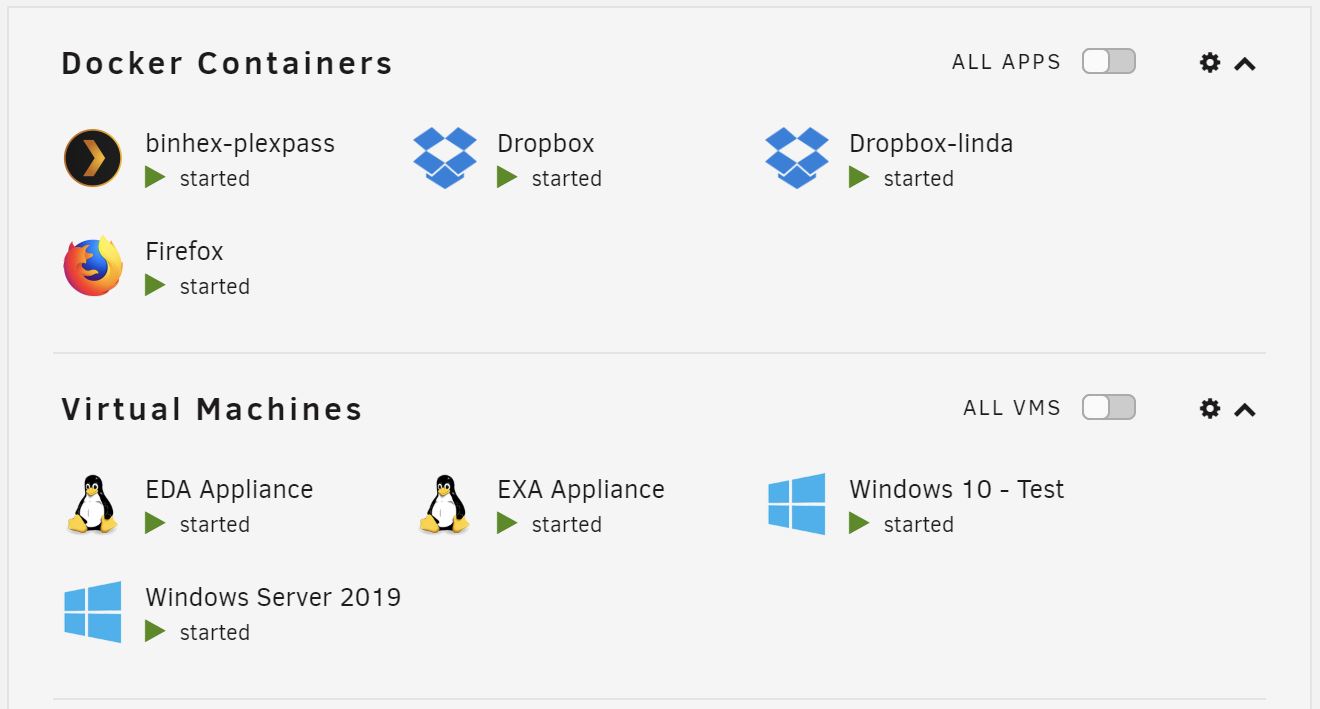The image size is (1320, 709).
Task: Click the binhex-plexpass started play arrow
Action: point(155,178)
